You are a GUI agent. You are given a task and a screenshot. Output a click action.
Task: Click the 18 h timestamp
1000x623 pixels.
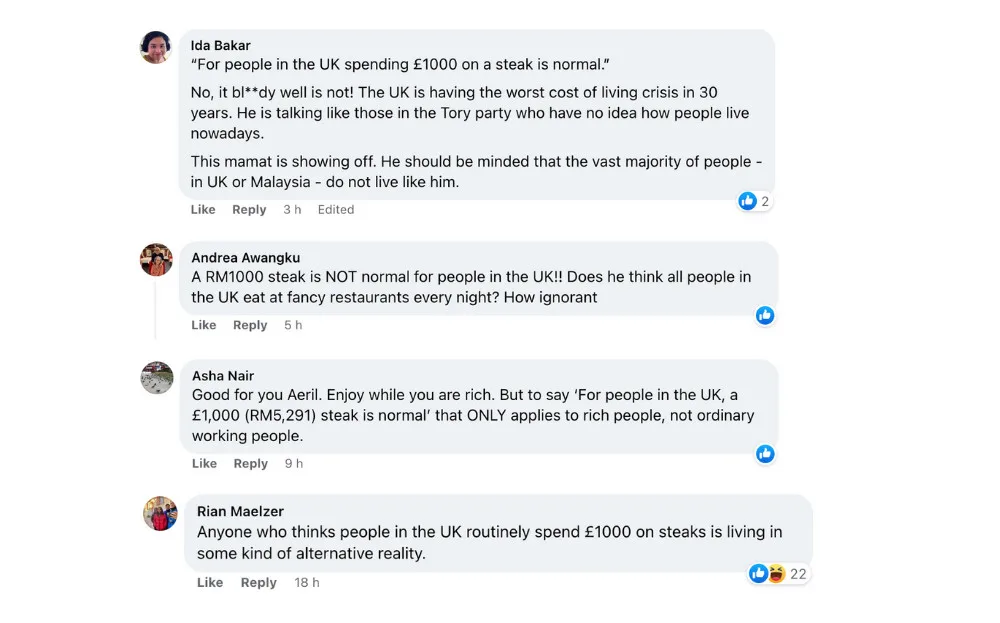tap(307, 582)
